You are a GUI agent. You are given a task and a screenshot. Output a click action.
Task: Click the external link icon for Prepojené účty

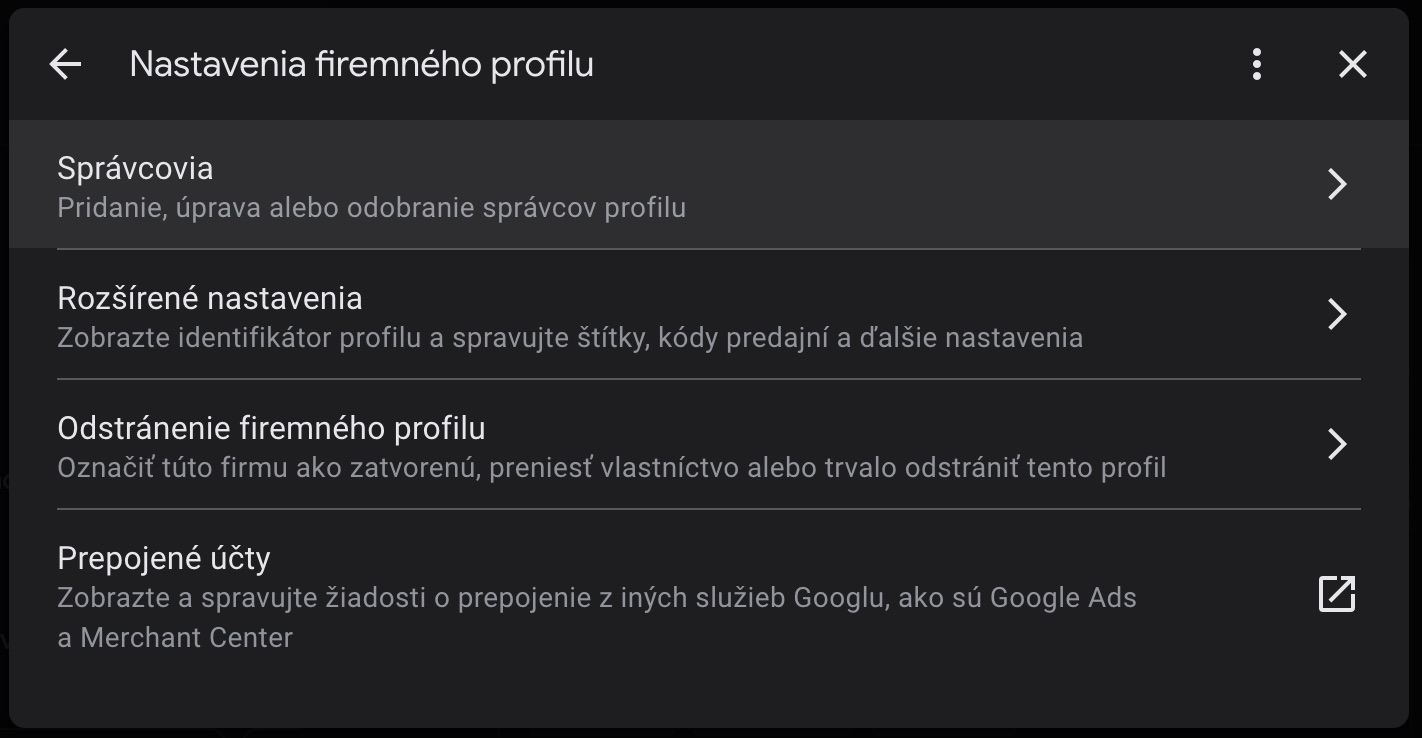tap(1337, 594)
